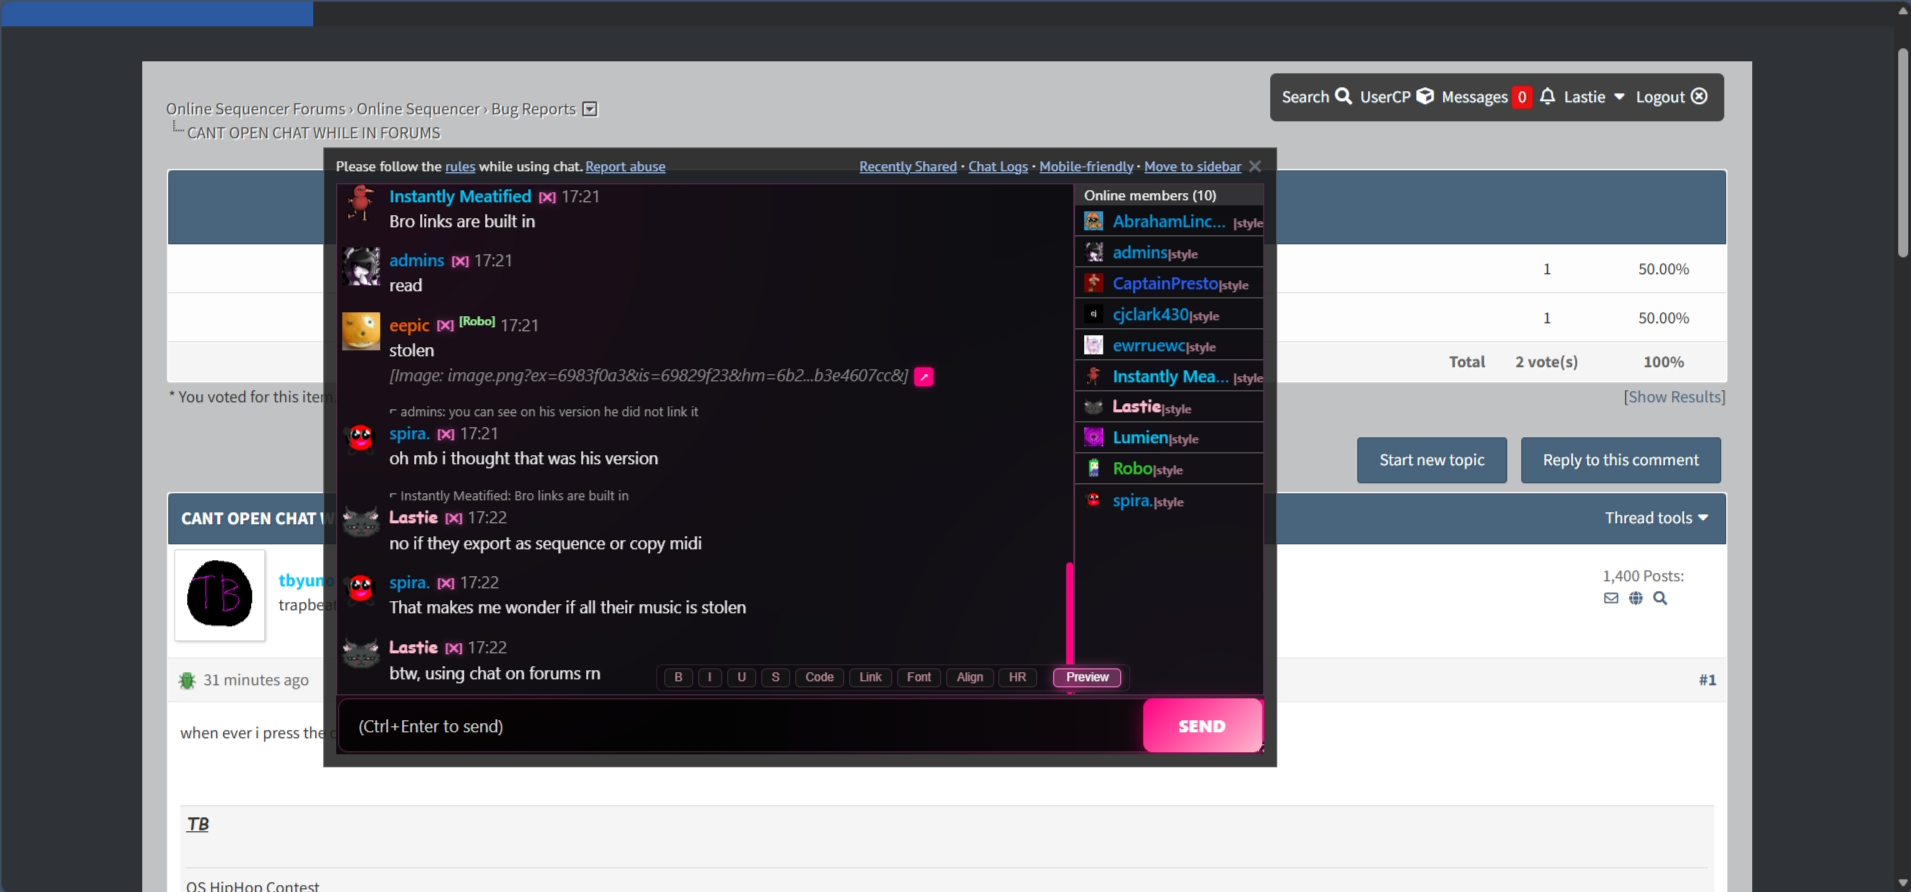Viewport: 1911px width, 892px height.
Task: Close the chat popup window
Action: pyautogui.click(x=1255, y=166)
